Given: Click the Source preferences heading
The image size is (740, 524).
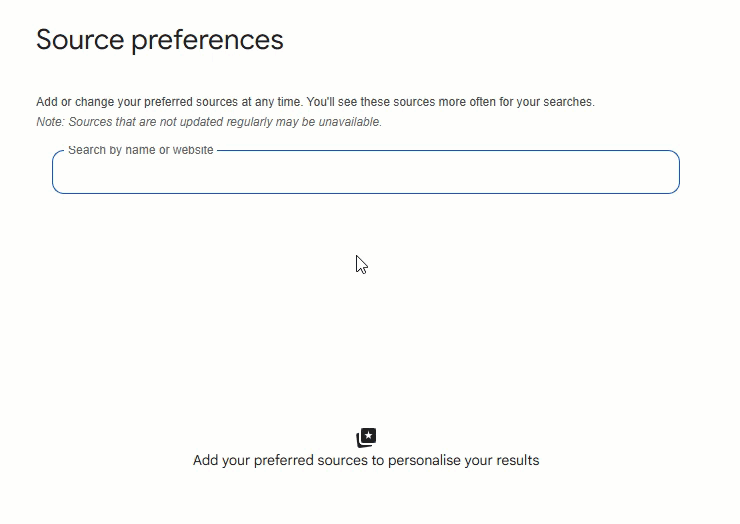Looking at the screenshot, I should [160, 40].
